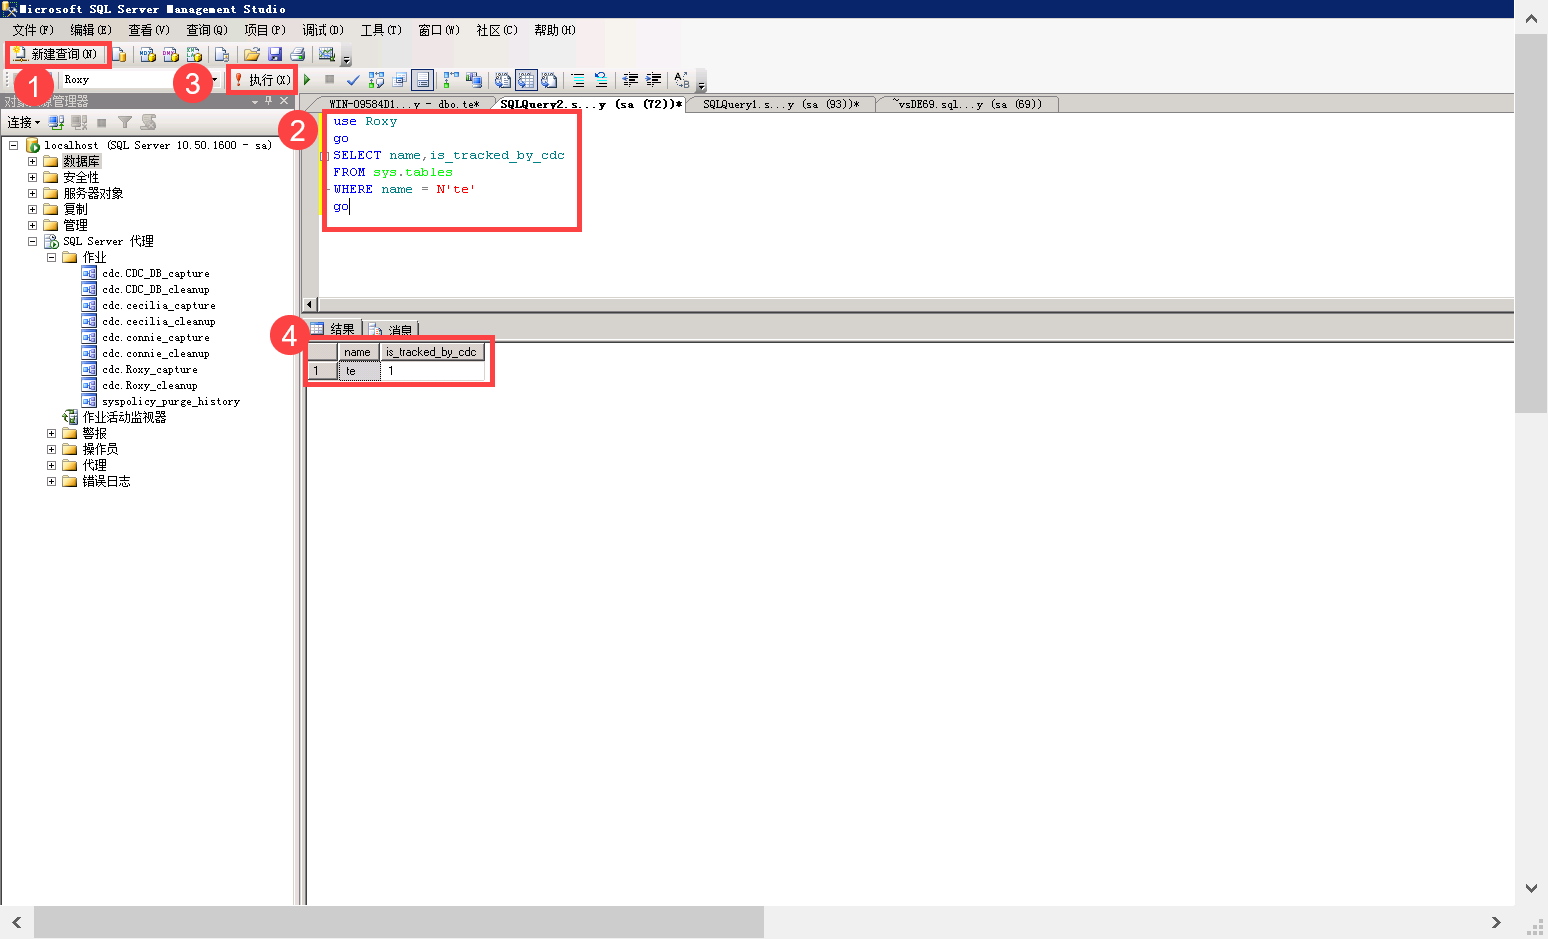The width and height of the screenshot is (1548, 939).
Task: Toggle Results to Text mode
Action: pyautogui.click(x=503, y=80)
